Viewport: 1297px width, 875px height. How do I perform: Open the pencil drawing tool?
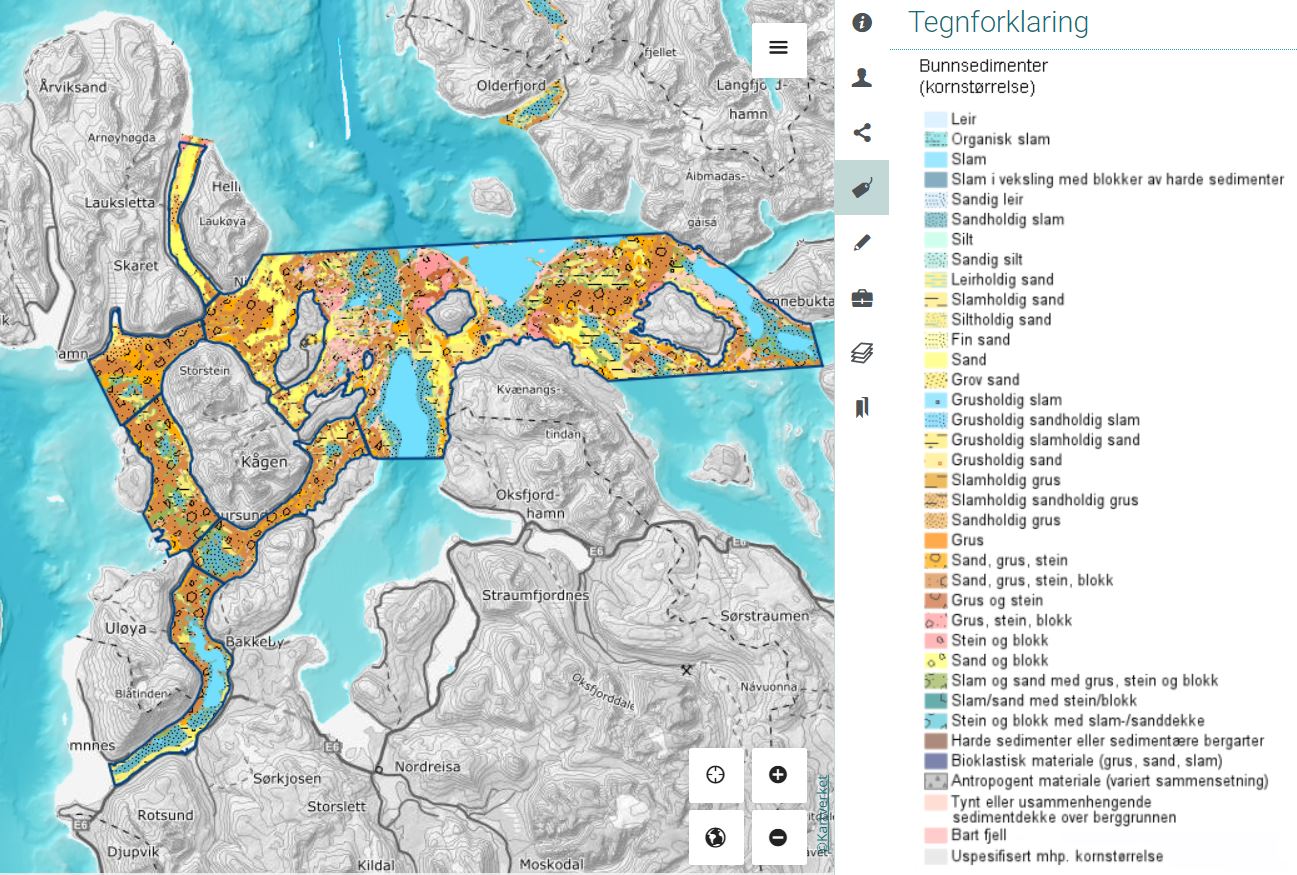[861, 243]
